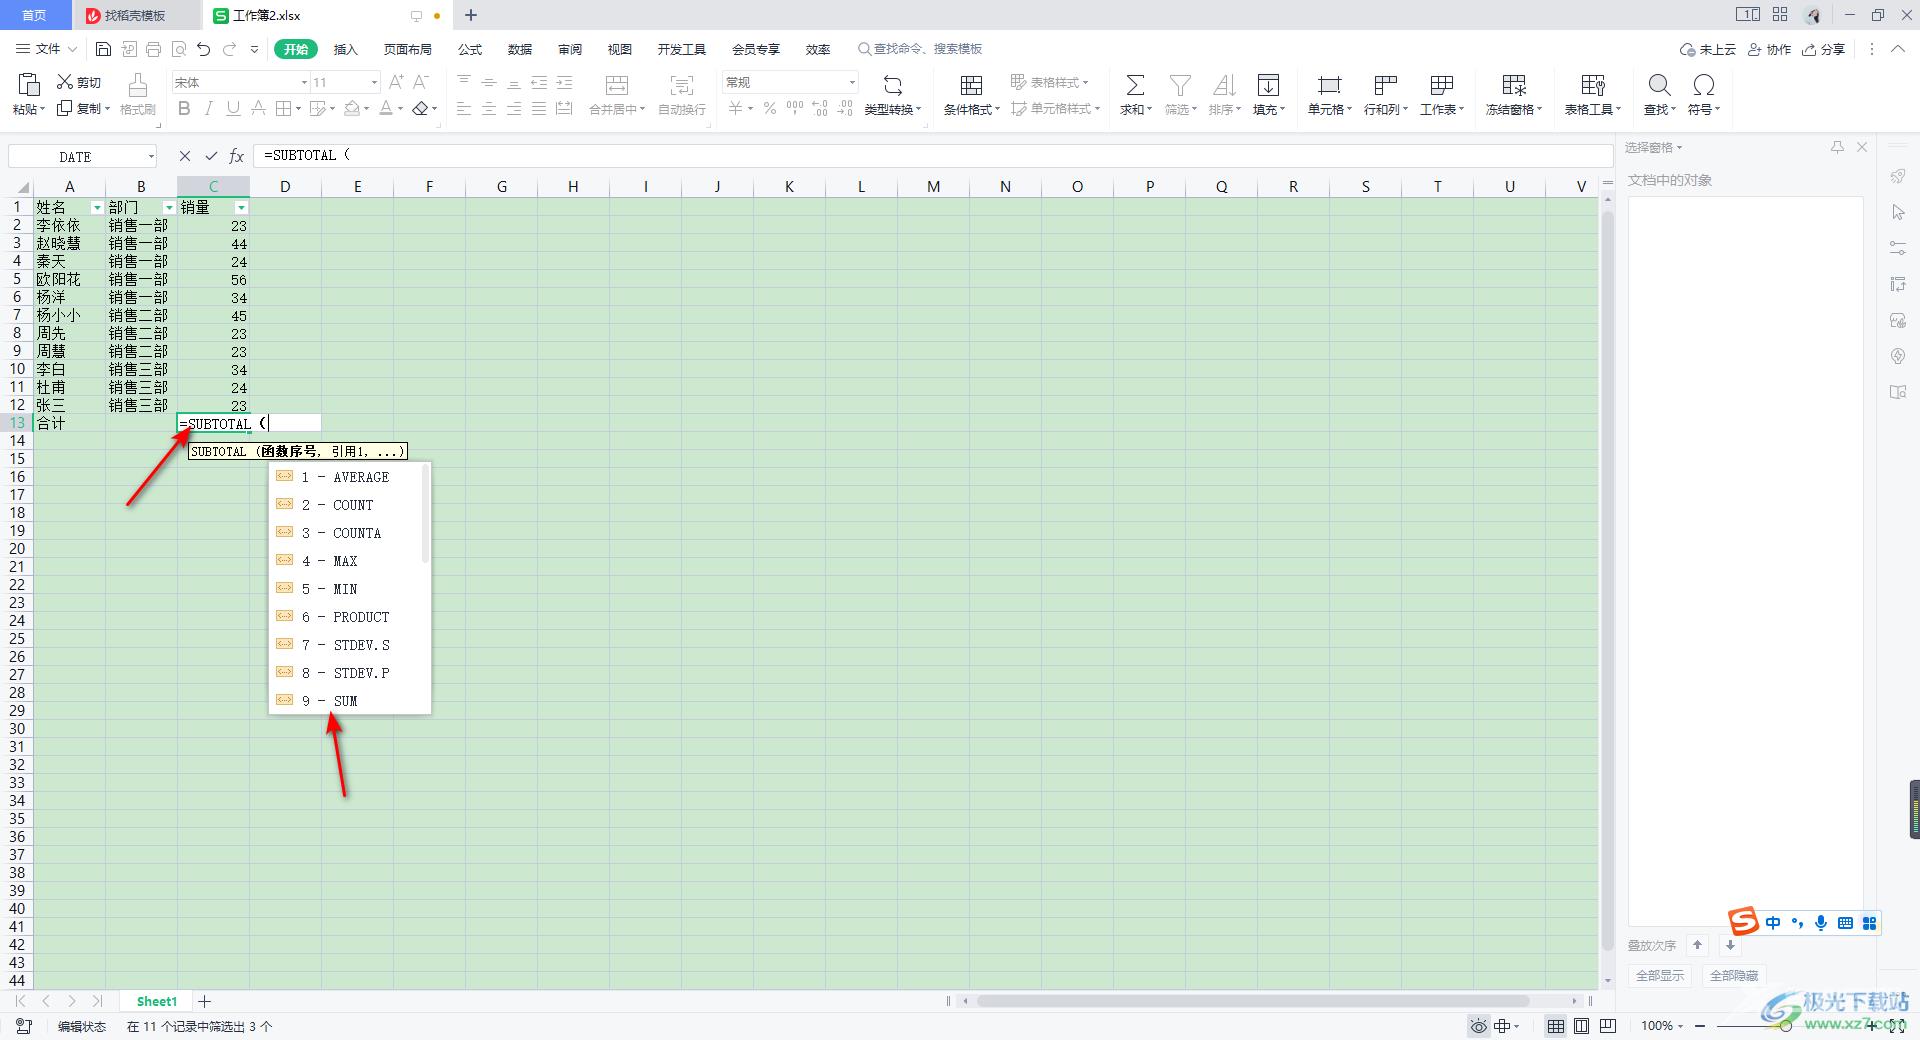The image size is (1920, 1040).
Task: Add a new sheet with plus button
Action: coord(205,1001)
